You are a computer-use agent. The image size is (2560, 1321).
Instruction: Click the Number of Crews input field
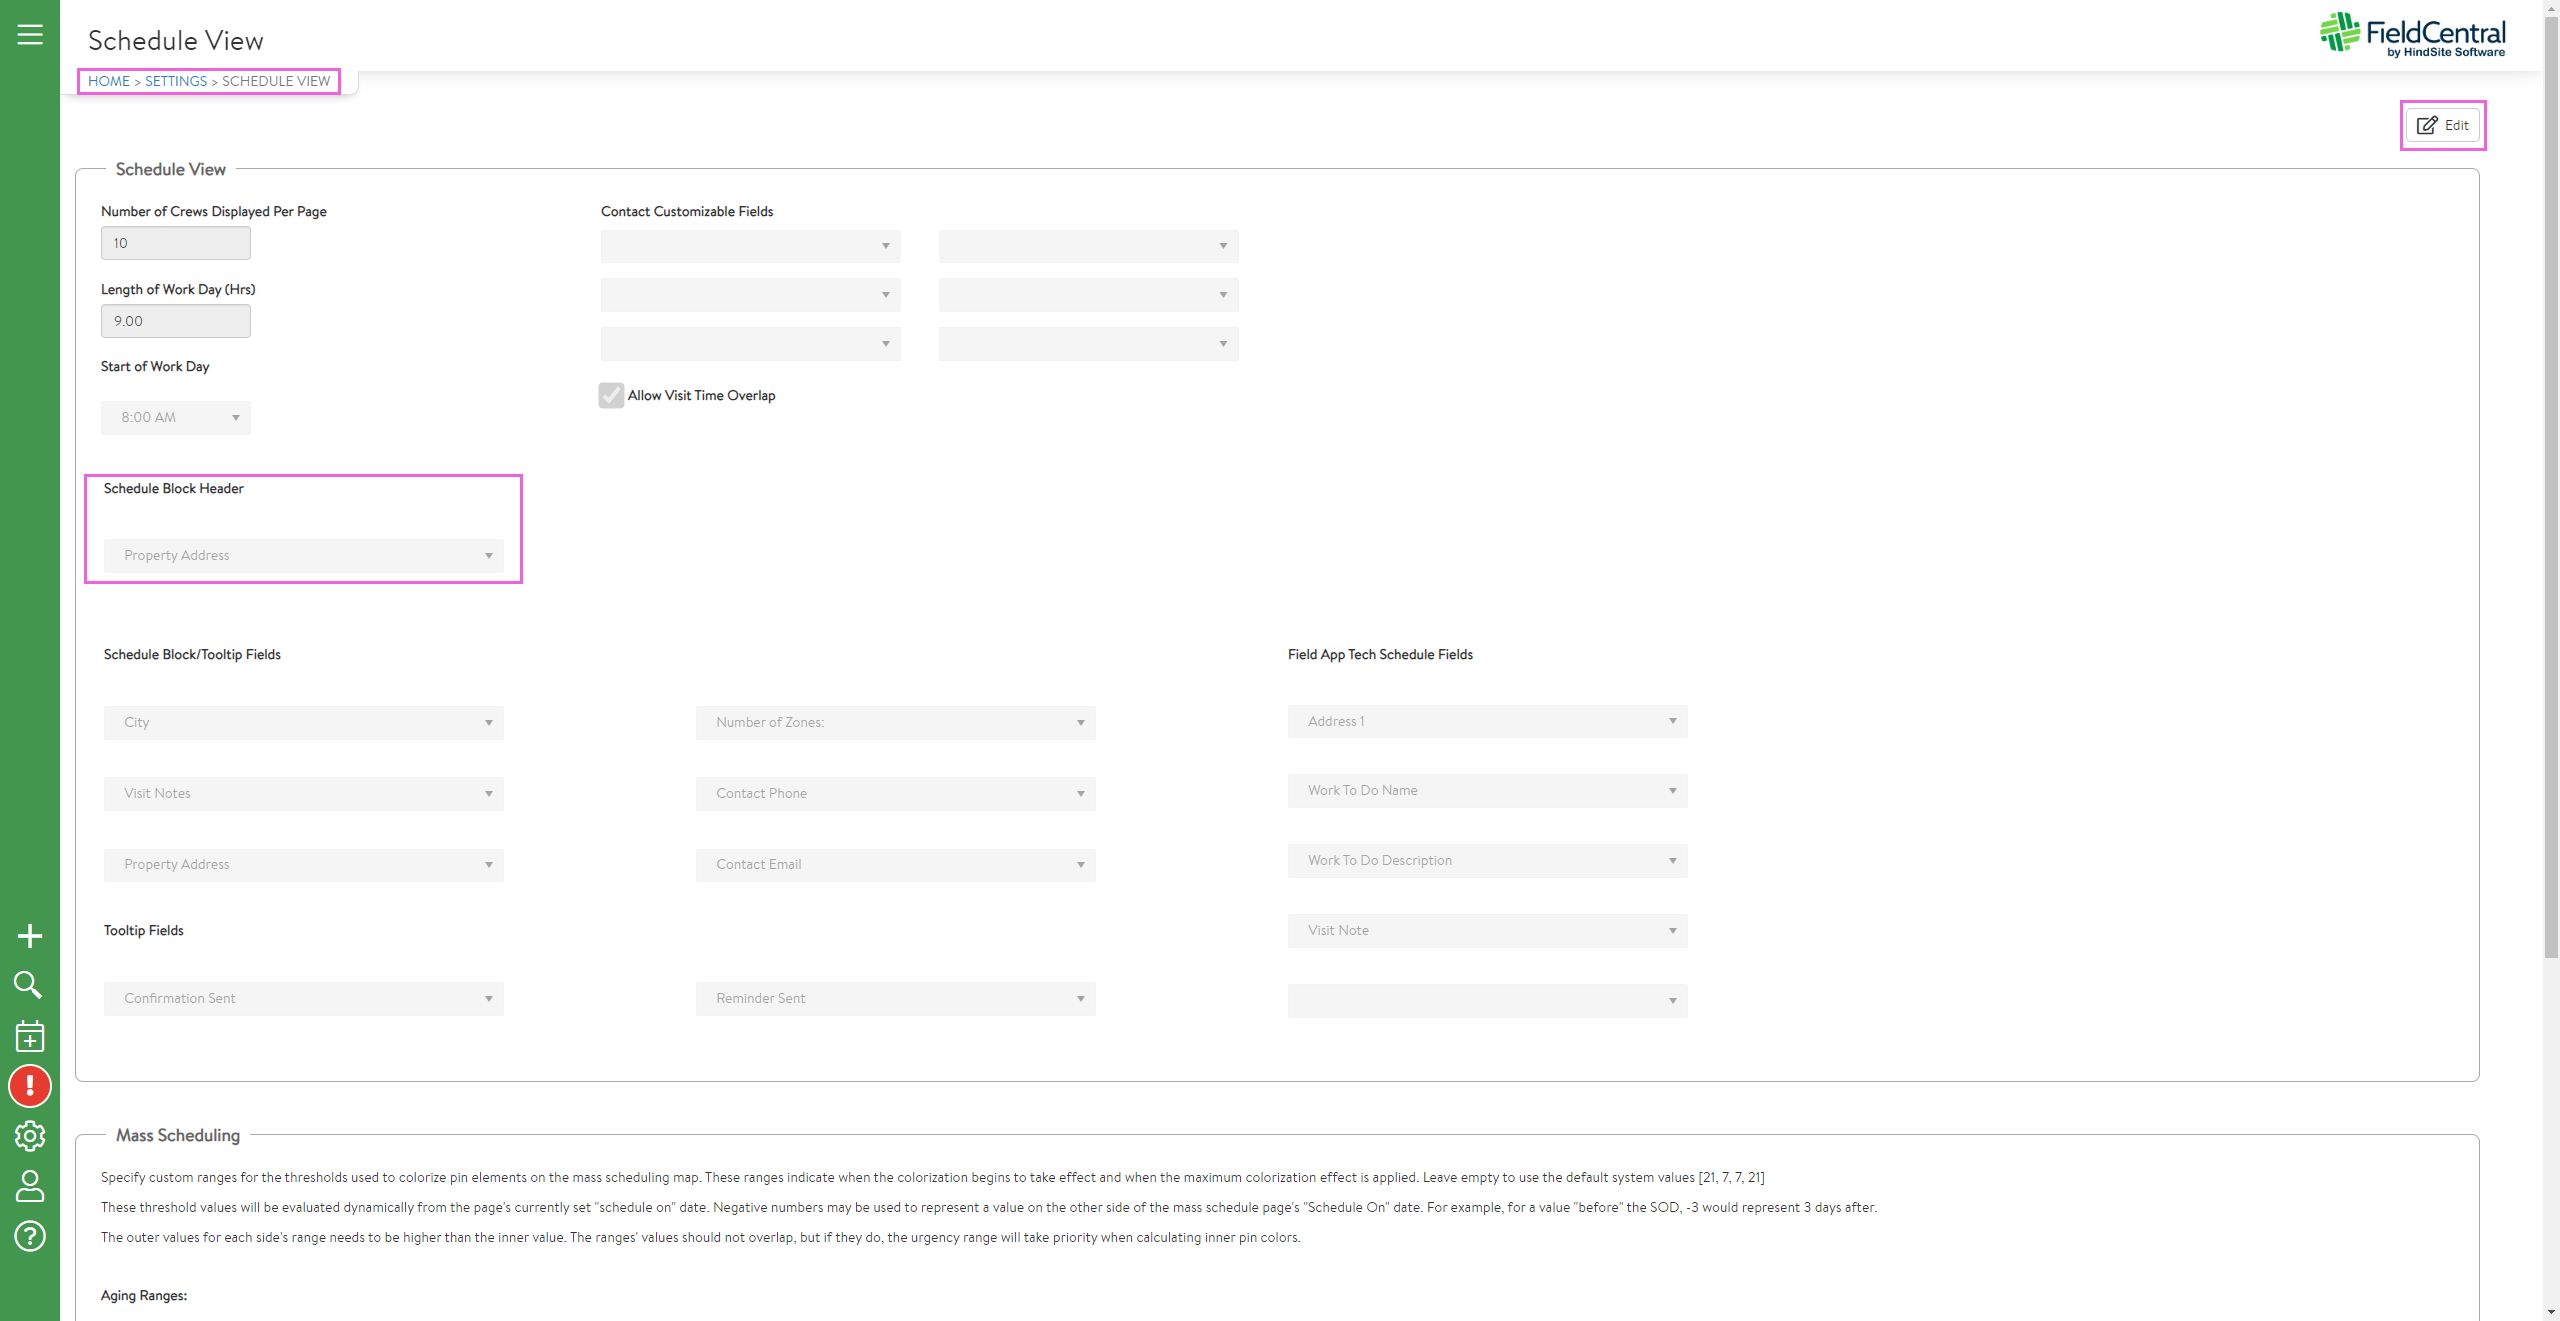pyautogui.click(x=176, y=243)
